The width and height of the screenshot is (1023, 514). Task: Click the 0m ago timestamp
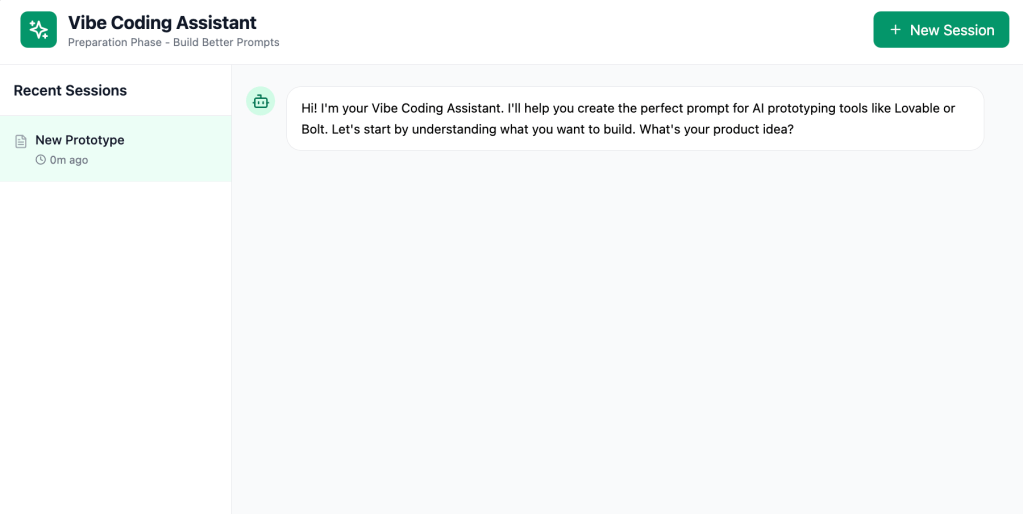coord(69,160)
